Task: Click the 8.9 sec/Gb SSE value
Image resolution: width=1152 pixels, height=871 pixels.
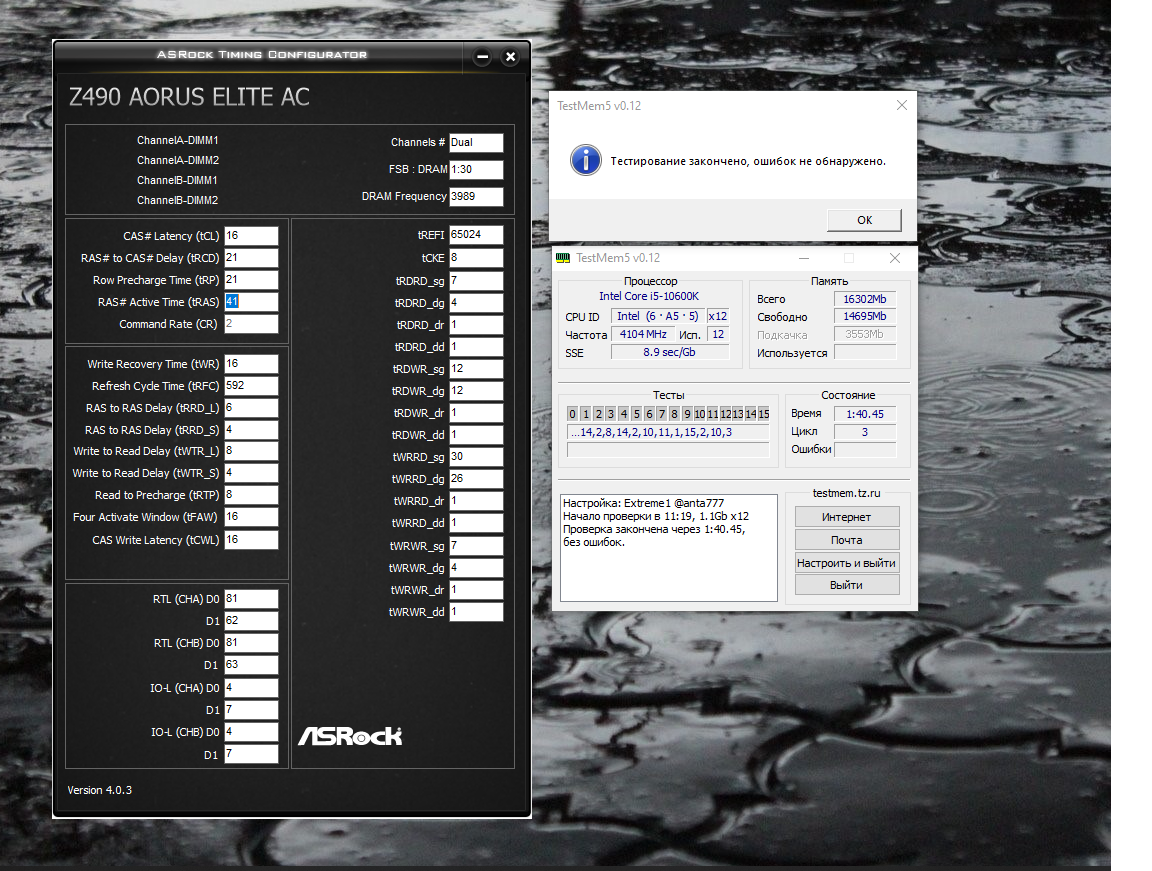Action: [x=669, y=353]
